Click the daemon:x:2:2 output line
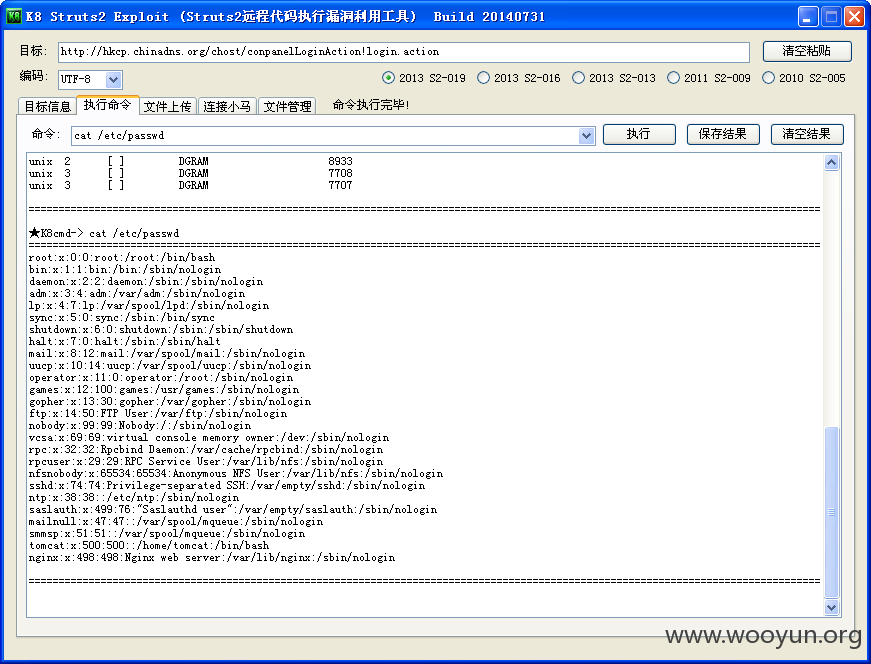The width and height of the screenshot is (871, 664). (x=146, y=282)
